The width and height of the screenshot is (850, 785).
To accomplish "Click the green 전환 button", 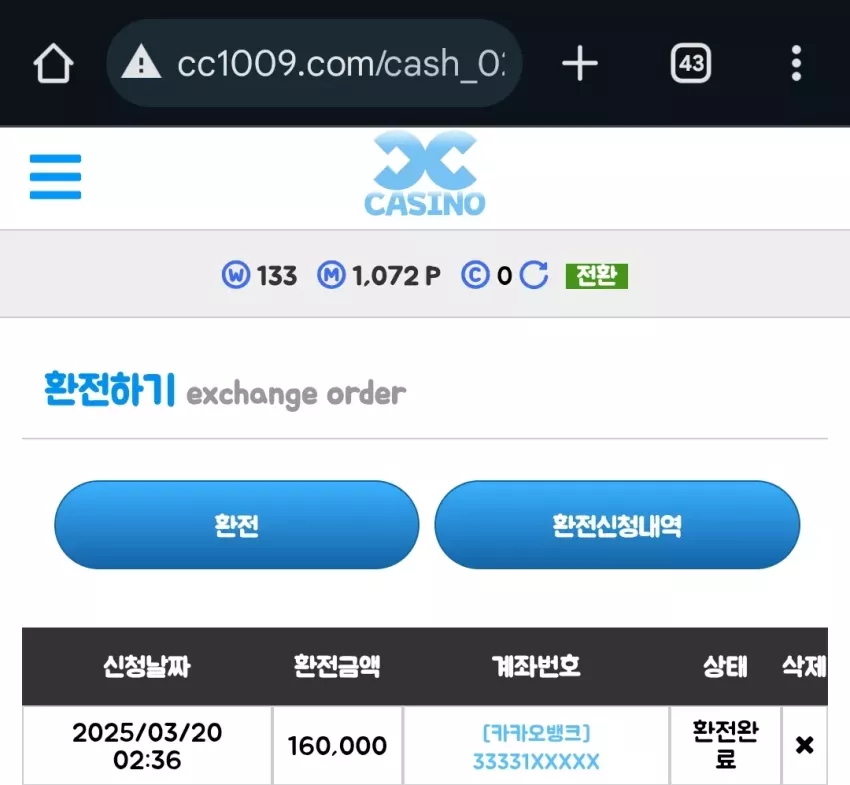I will (x=596, y=276).
